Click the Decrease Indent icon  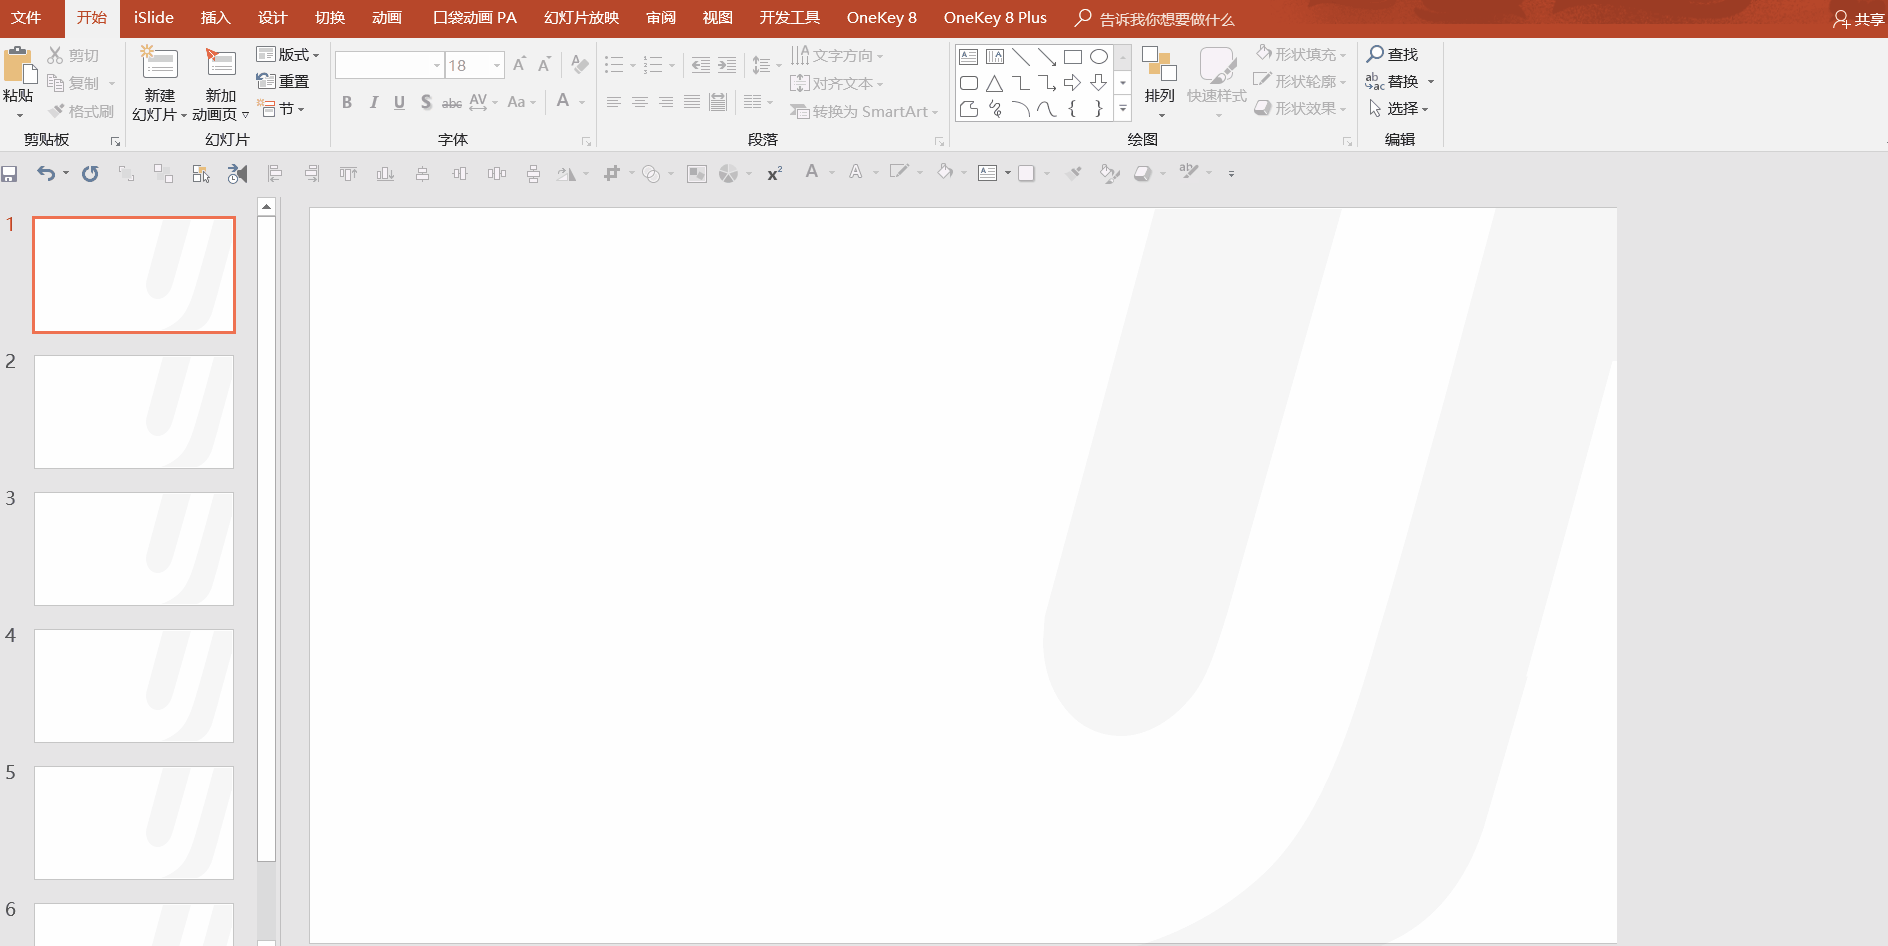point(701,65)
